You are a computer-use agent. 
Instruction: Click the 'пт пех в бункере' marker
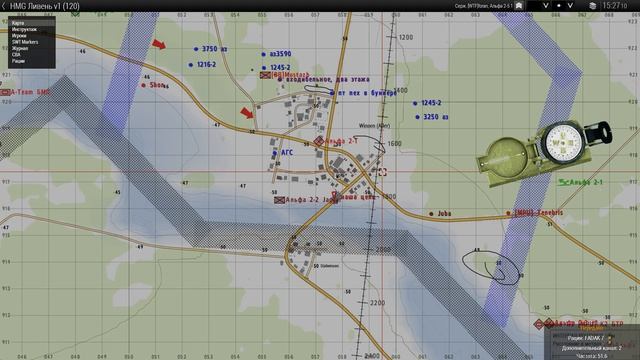[x=332, y=93]
